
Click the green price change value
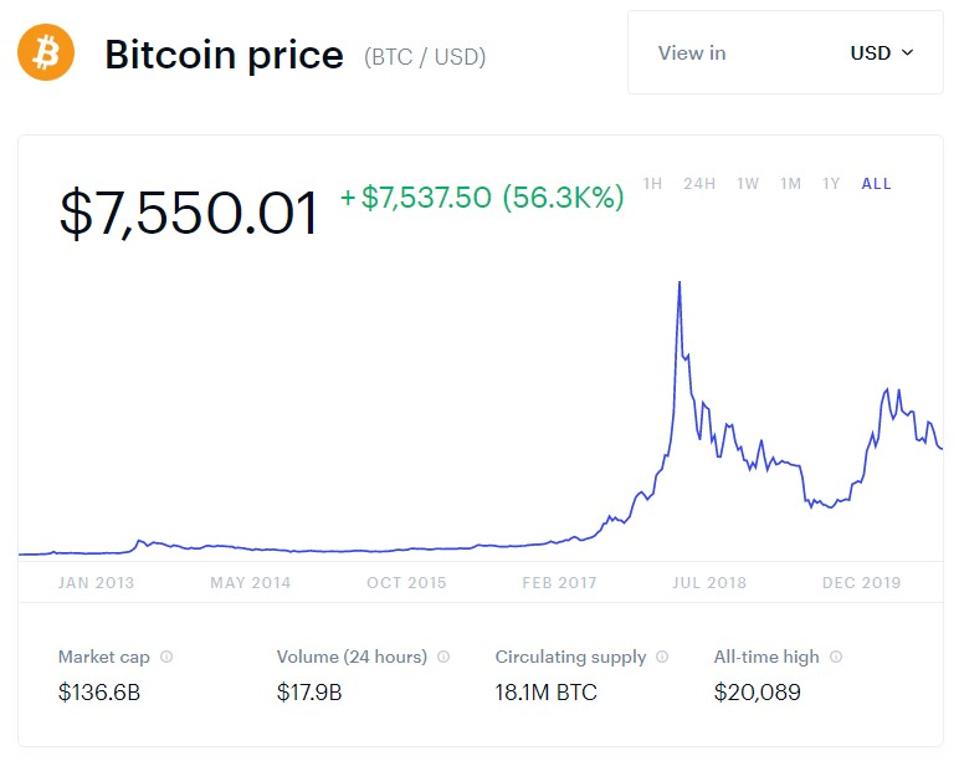click(x=480, y=199)
